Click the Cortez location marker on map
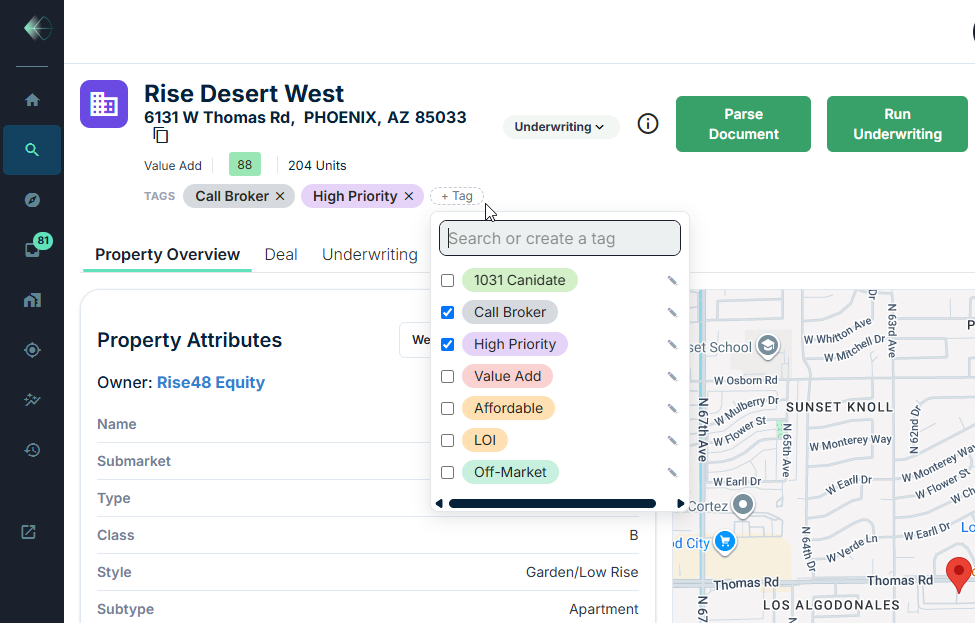Screen dimensions: 975x623 (743, 505)
